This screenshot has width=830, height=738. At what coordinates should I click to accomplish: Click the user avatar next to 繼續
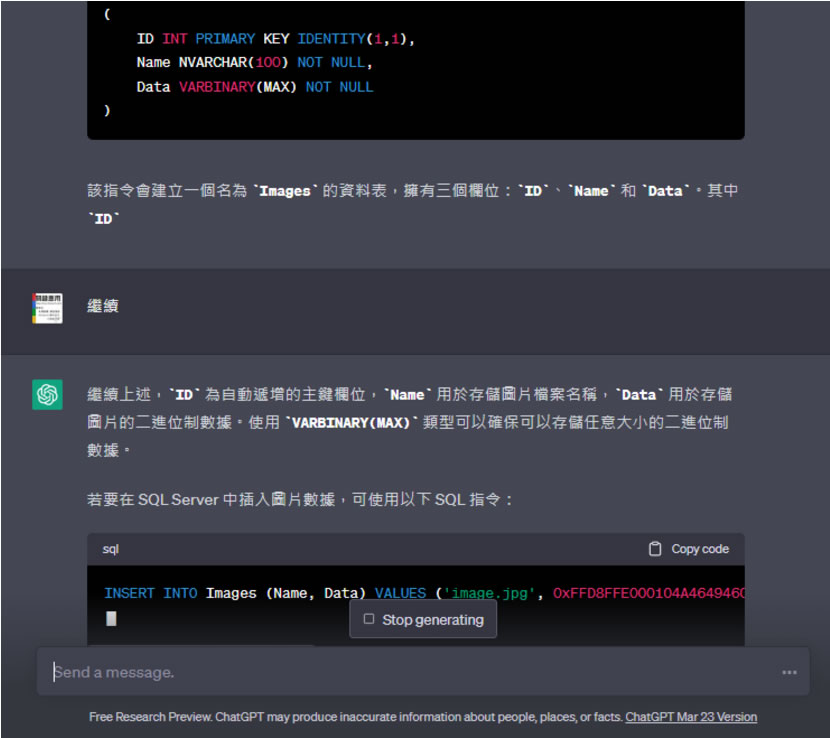(x=47, y=308)
